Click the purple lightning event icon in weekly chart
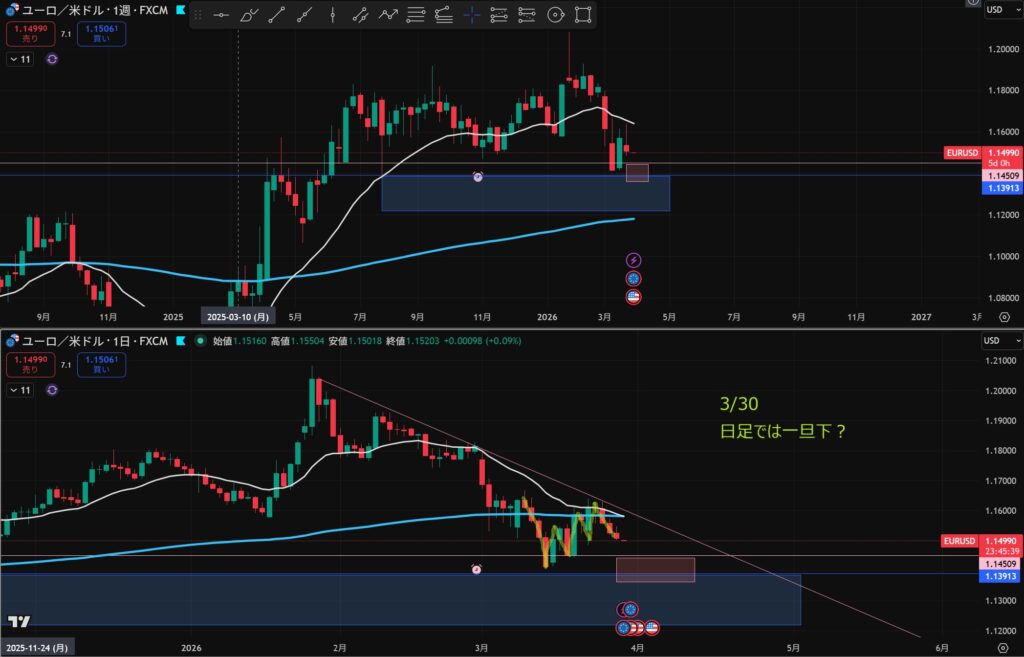Viewport: 1024px width, 657px height. tap(632, 260)
